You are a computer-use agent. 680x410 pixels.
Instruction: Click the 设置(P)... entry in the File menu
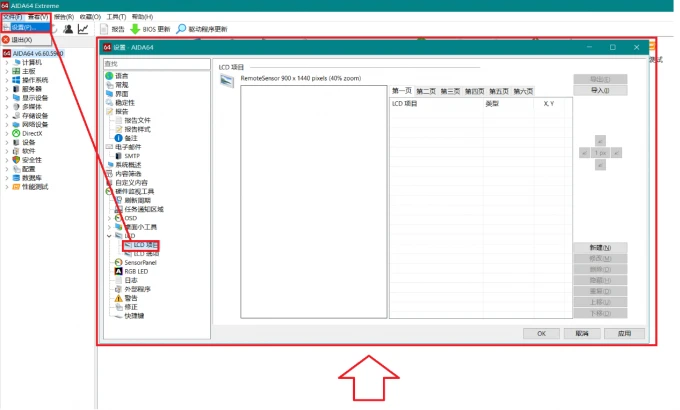coord(25,27)
